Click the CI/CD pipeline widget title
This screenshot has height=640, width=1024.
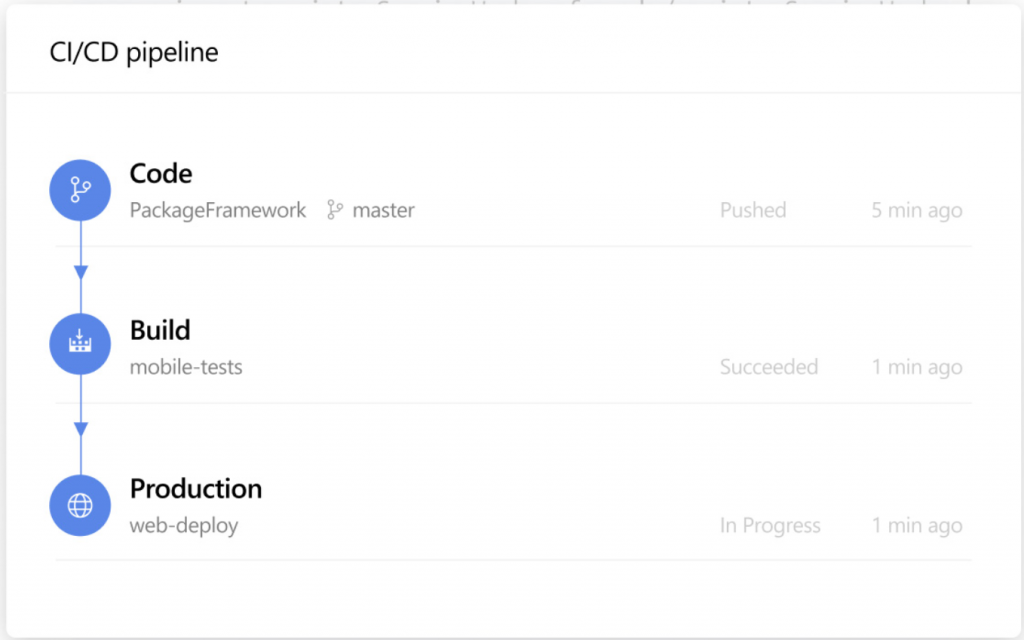pyautogui.click(x=134, y=52)
